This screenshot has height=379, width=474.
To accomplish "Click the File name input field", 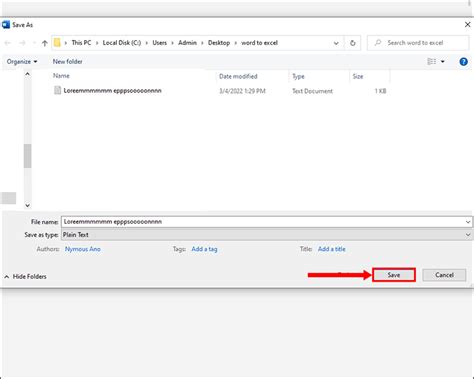I will [263, 222].
